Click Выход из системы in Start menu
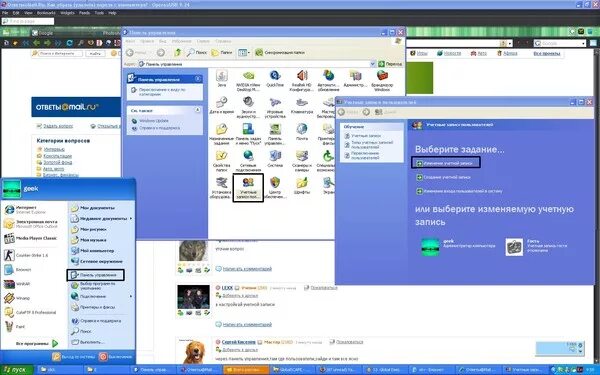This screenshot has height=375, width=600. point(73,357)
